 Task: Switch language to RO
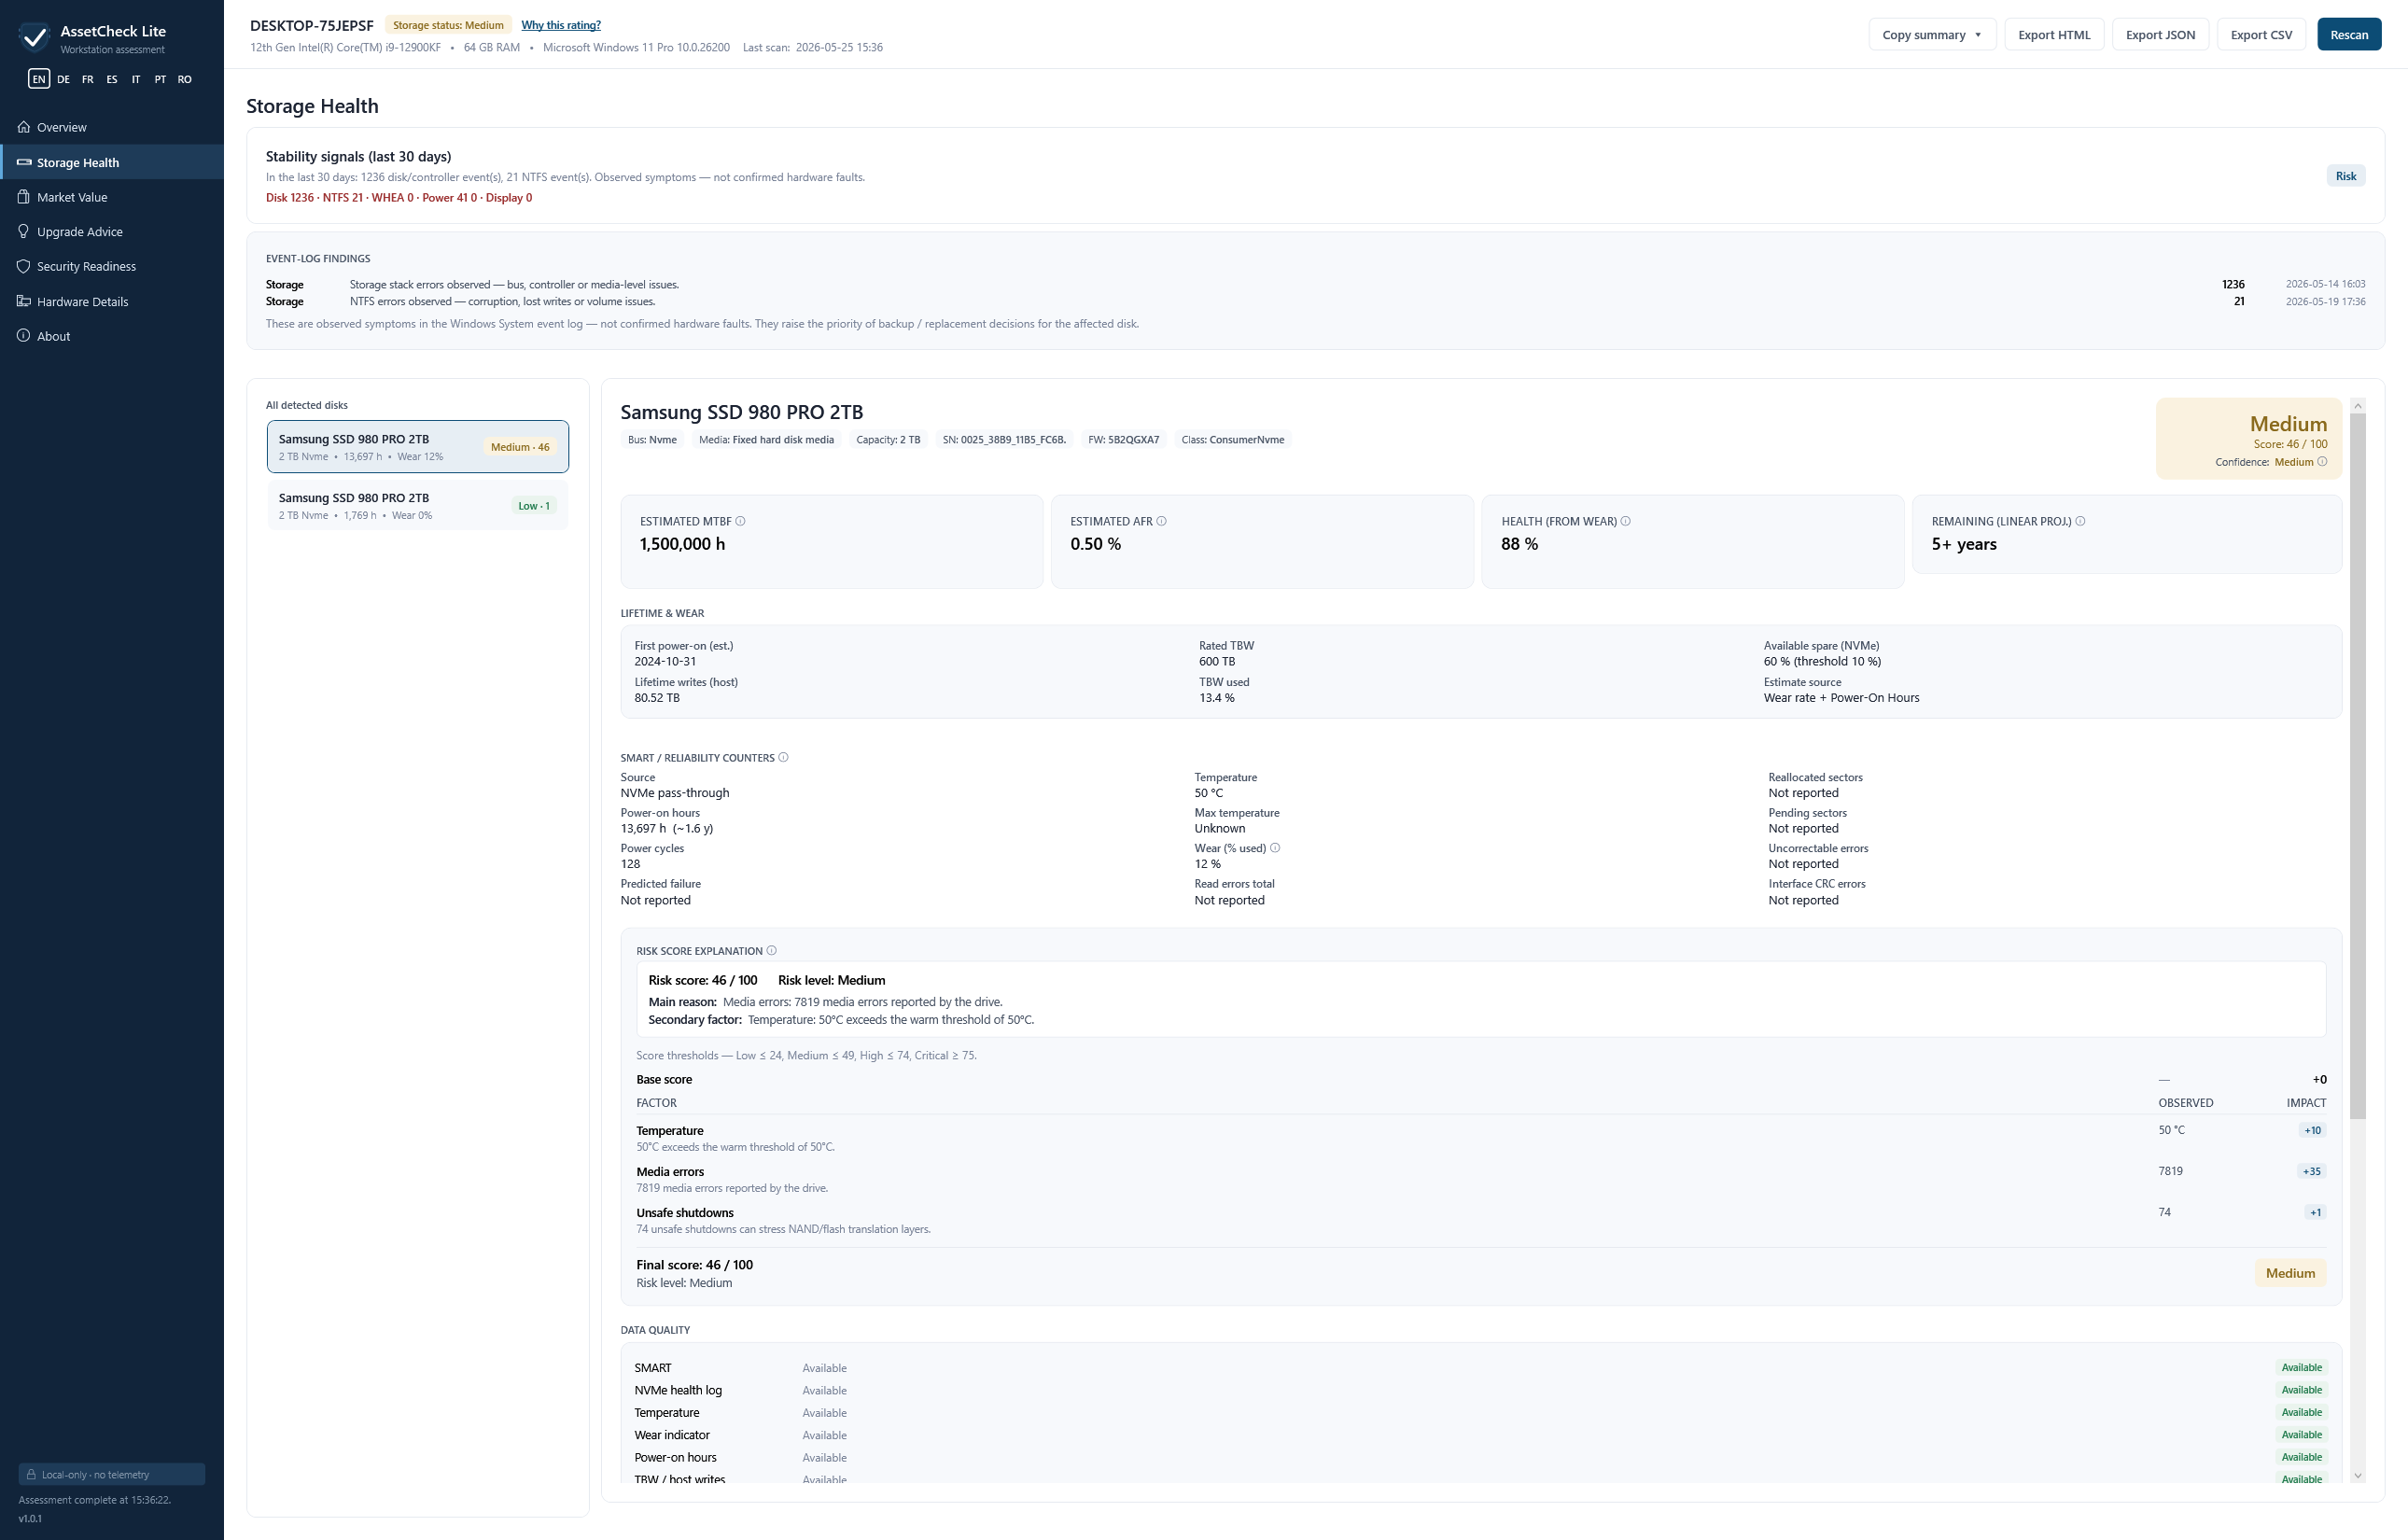pos(185,79)
